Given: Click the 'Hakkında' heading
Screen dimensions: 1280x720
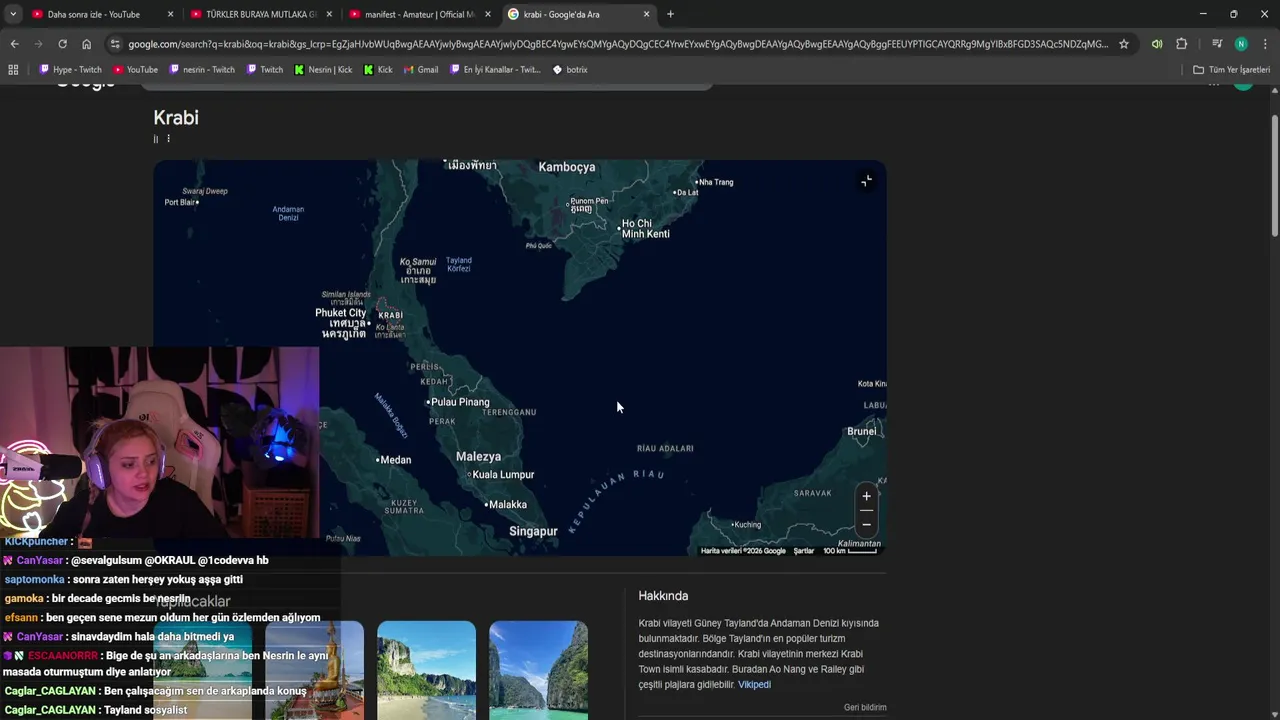Looking at the screenshot, I should (663, 596).
